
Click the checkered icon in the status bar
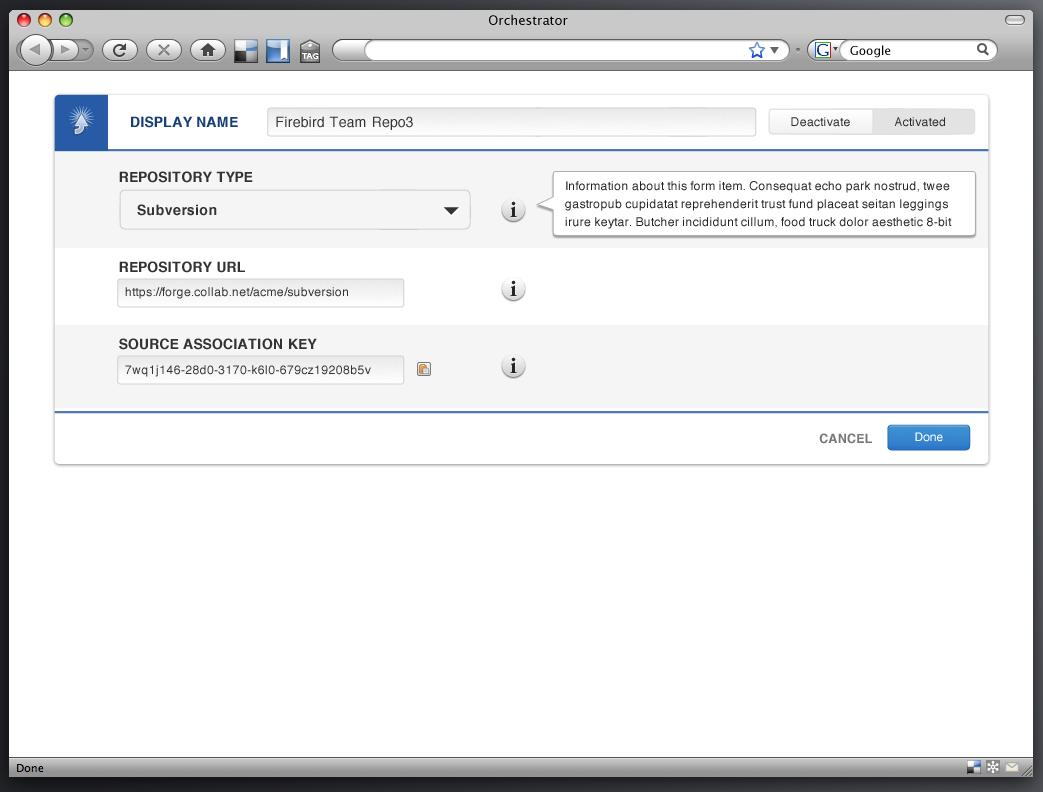[x=974, y=767]
